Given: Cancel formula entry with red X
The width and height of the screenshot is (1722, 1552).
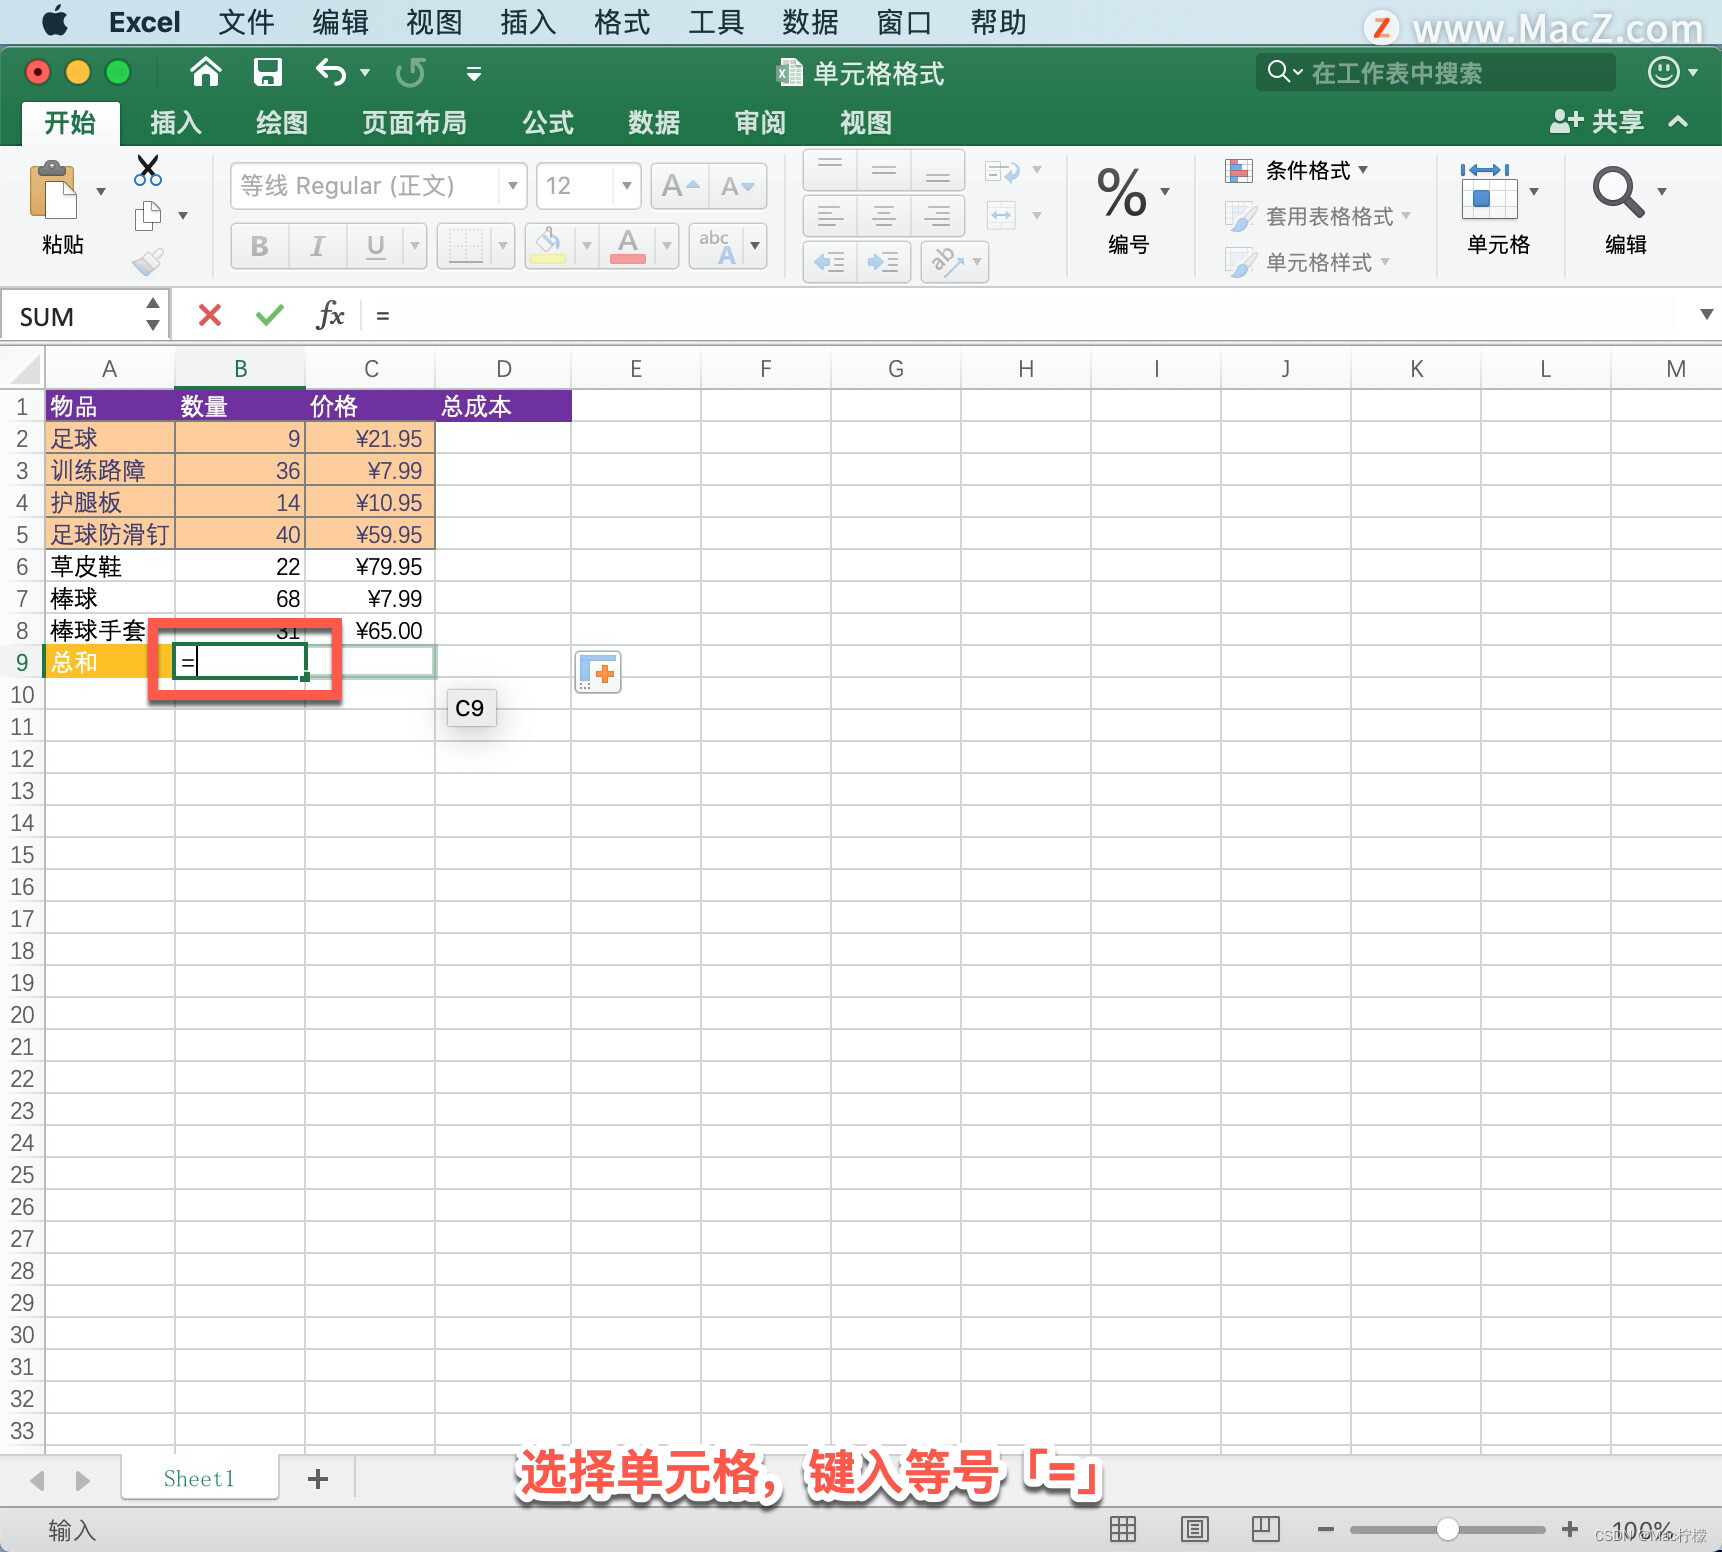Looking at the screenshot, I should click(x=210, y=316).
